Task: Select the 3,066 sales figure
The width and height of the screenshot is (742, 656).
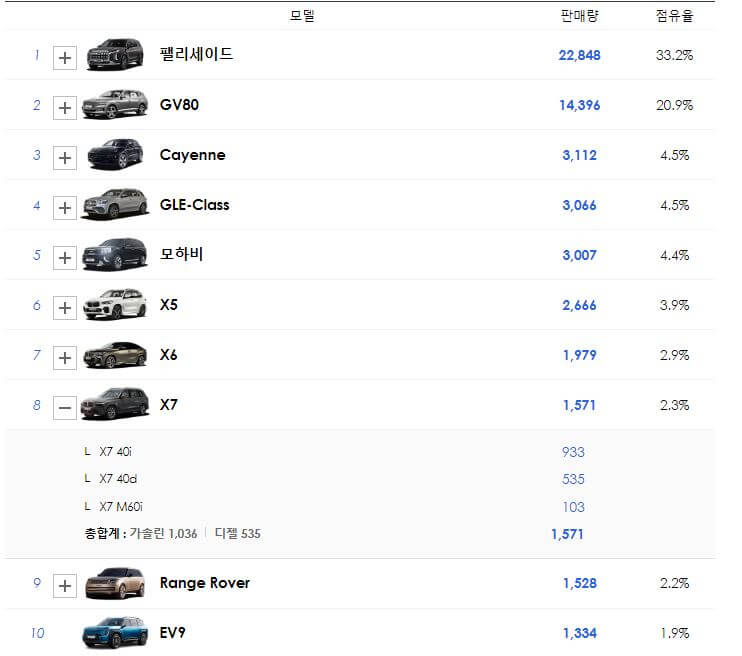Action: tap(580, 205)
